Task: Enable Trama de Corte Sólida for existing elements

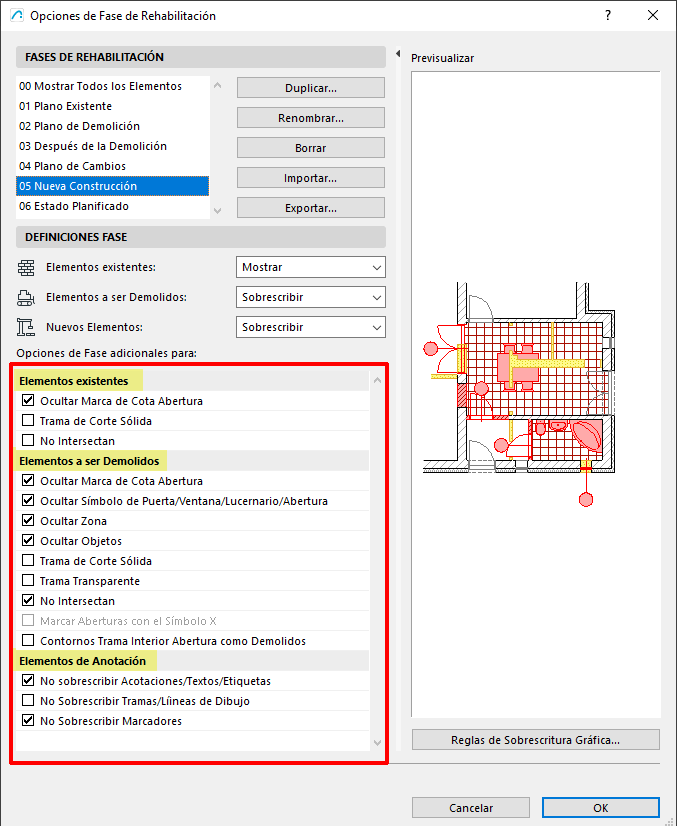Action: (28, 420)
